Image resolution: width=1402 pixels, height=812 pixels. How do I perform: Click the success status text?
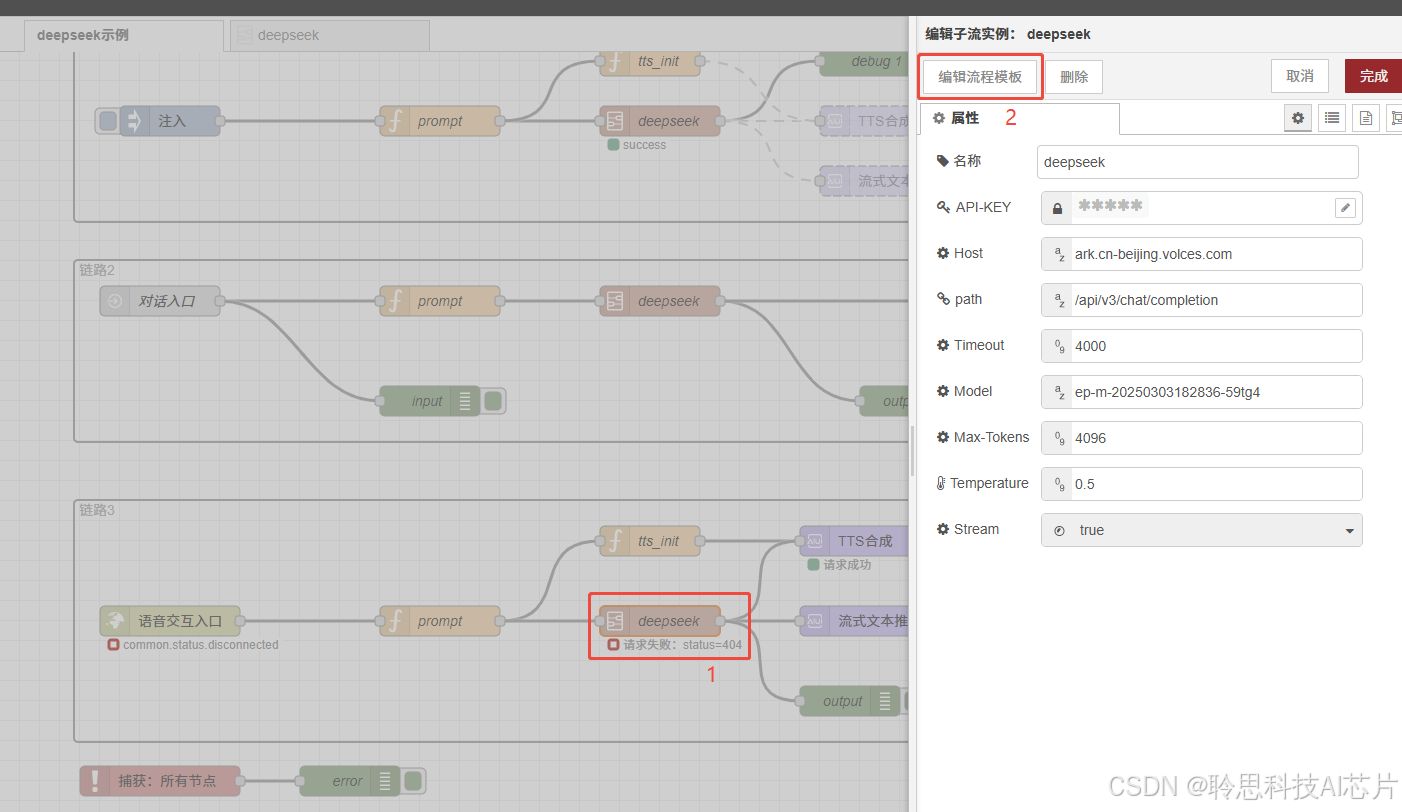click(644, 145)
